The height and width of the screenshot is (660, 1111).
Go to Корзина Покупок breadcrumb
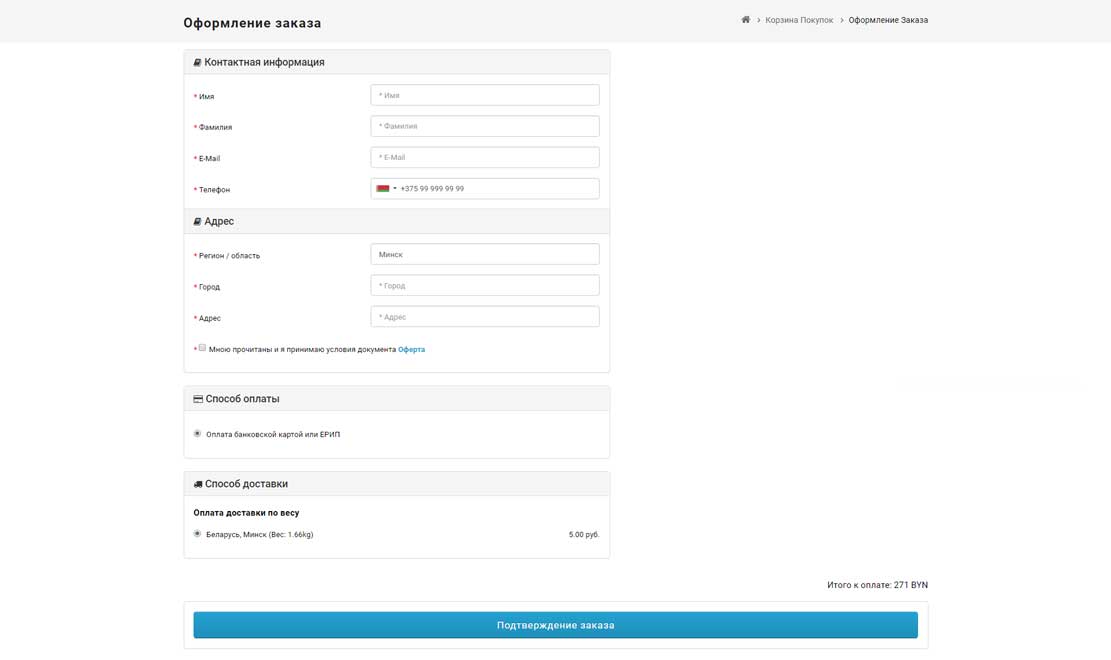tap(798, 20)
